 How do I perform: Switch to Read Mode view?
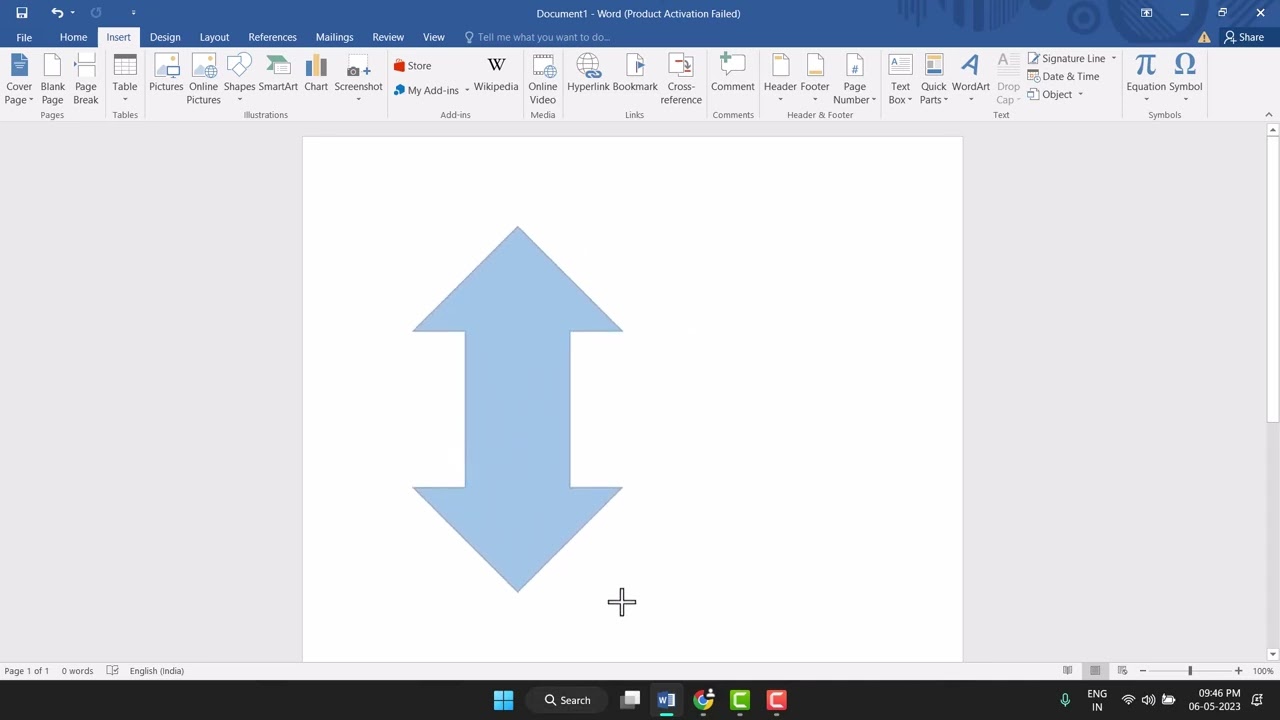pos(1068,671)
